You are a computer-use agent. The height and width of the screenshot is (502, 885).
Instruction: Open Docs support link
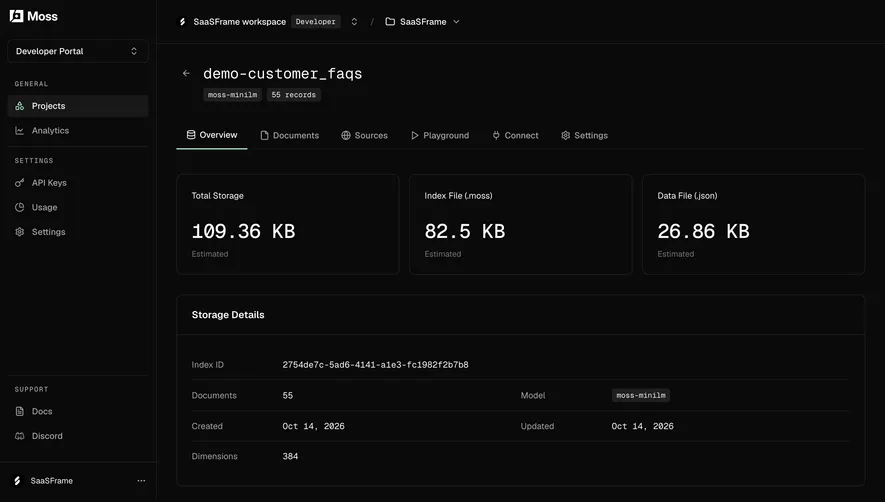click(78, 412)
